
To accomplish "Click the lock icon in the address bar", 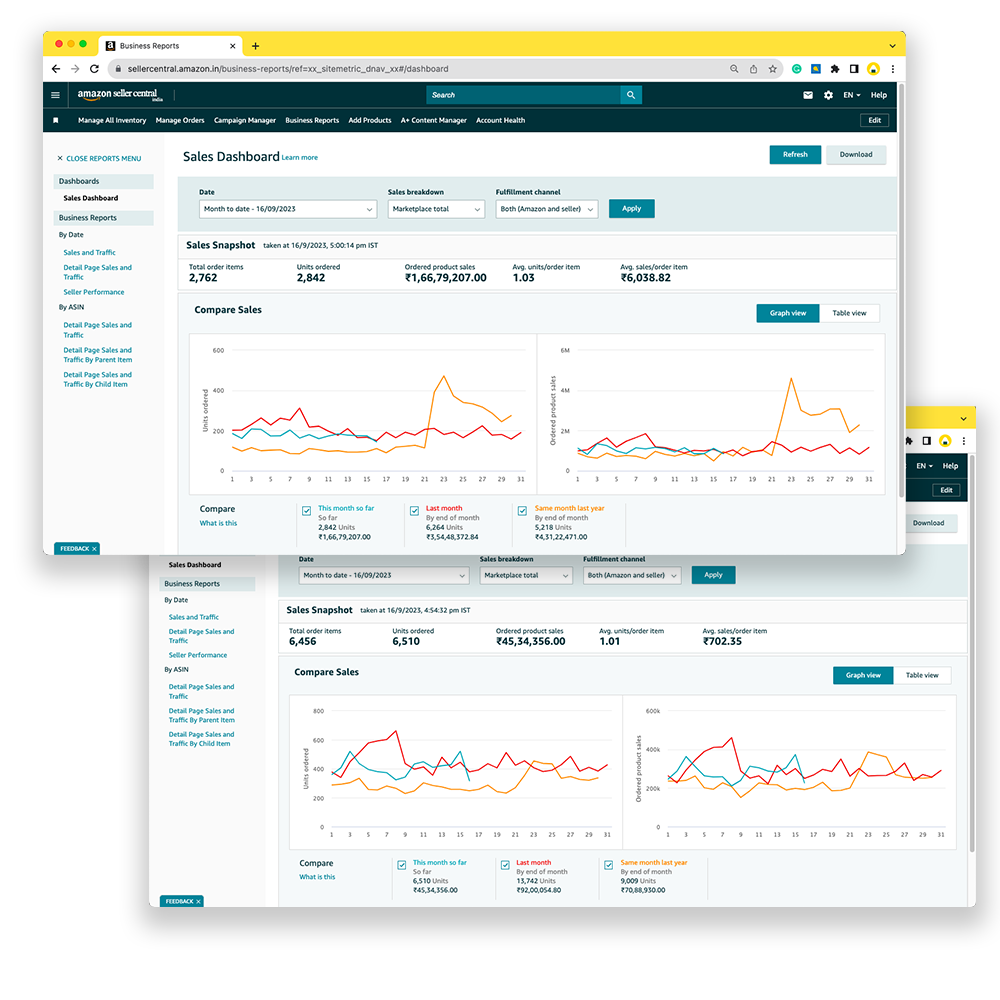I will click(118, 69).
